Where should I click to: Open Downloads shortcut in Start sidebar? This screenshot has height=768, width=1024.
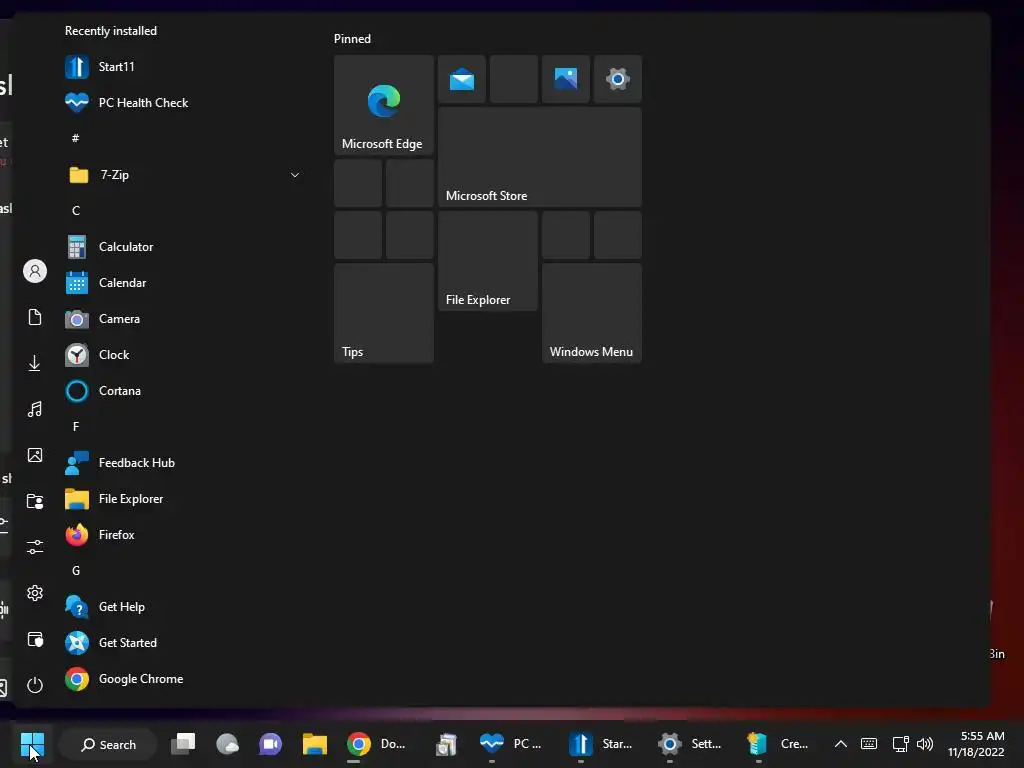(x=35, y=363)
